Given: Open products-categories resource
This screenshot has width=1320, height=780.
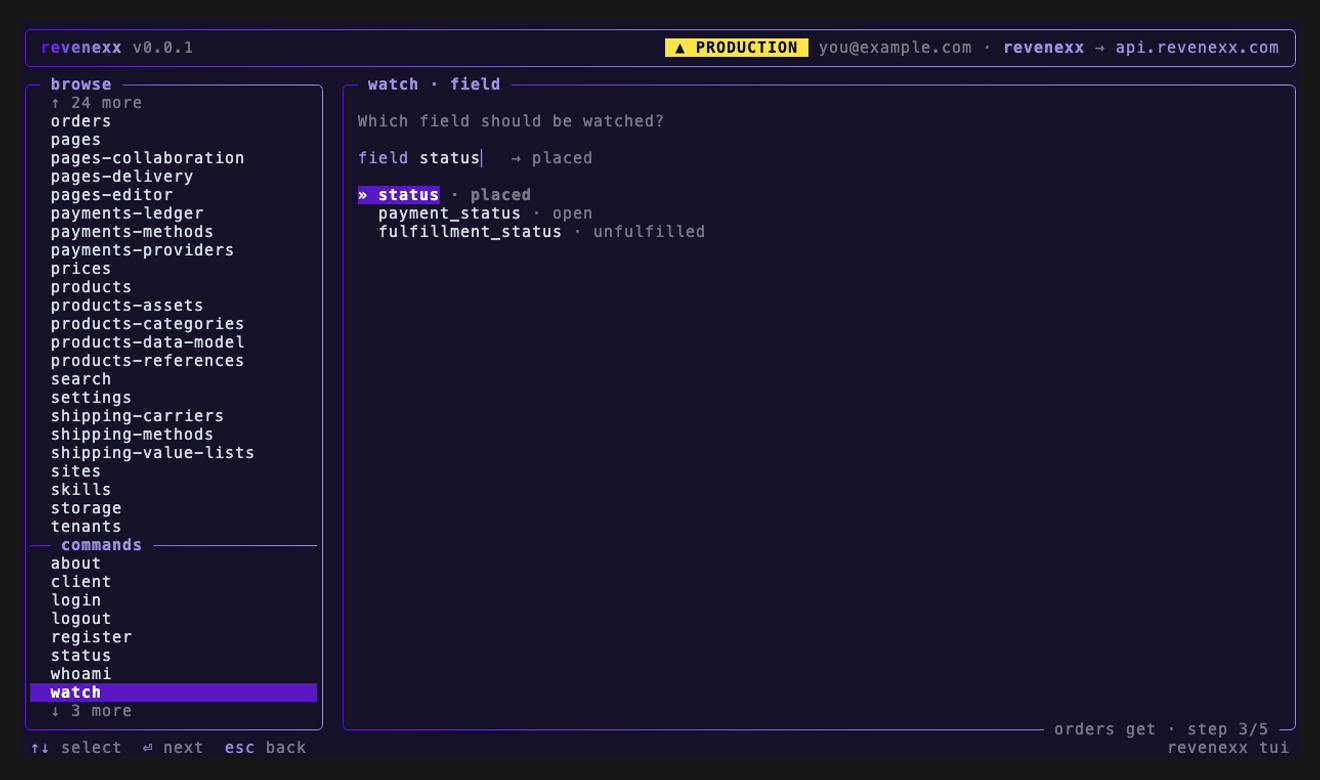Looking at the screenshot, I should pyautogui.click(x=147, y=324).
